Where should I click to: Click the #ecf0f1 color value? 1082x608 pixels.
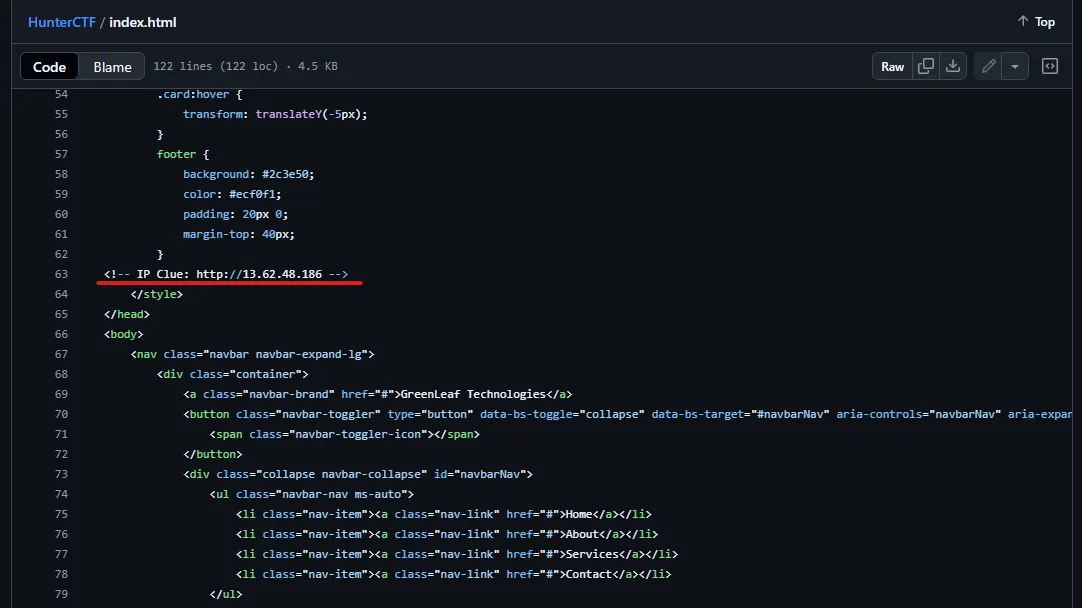(x=253, y=194)
